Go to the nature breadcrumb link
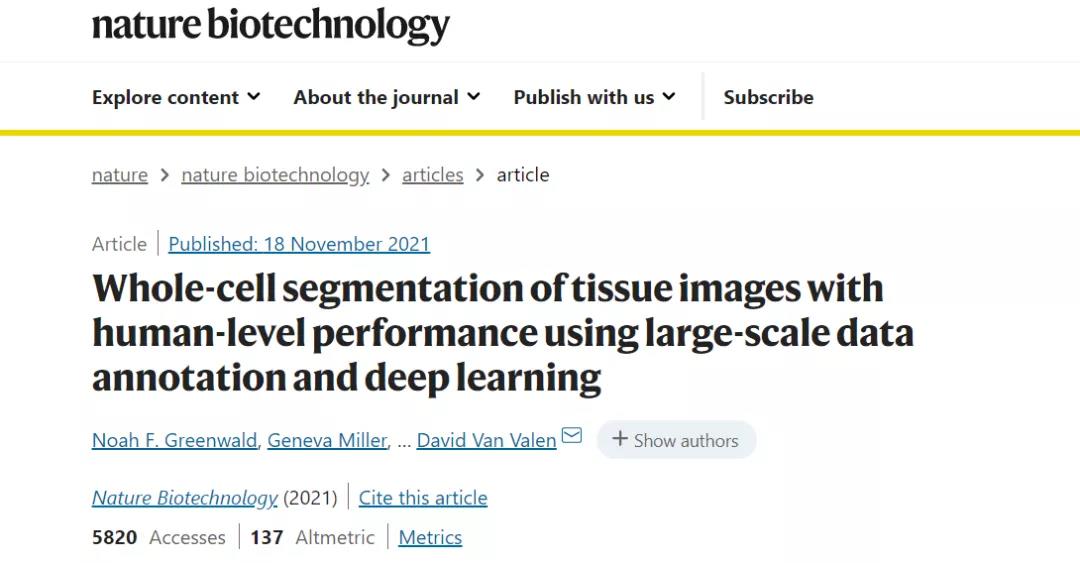Viewport: 1080px width, 563px height. pyautogui.click(x=120, y=175)
